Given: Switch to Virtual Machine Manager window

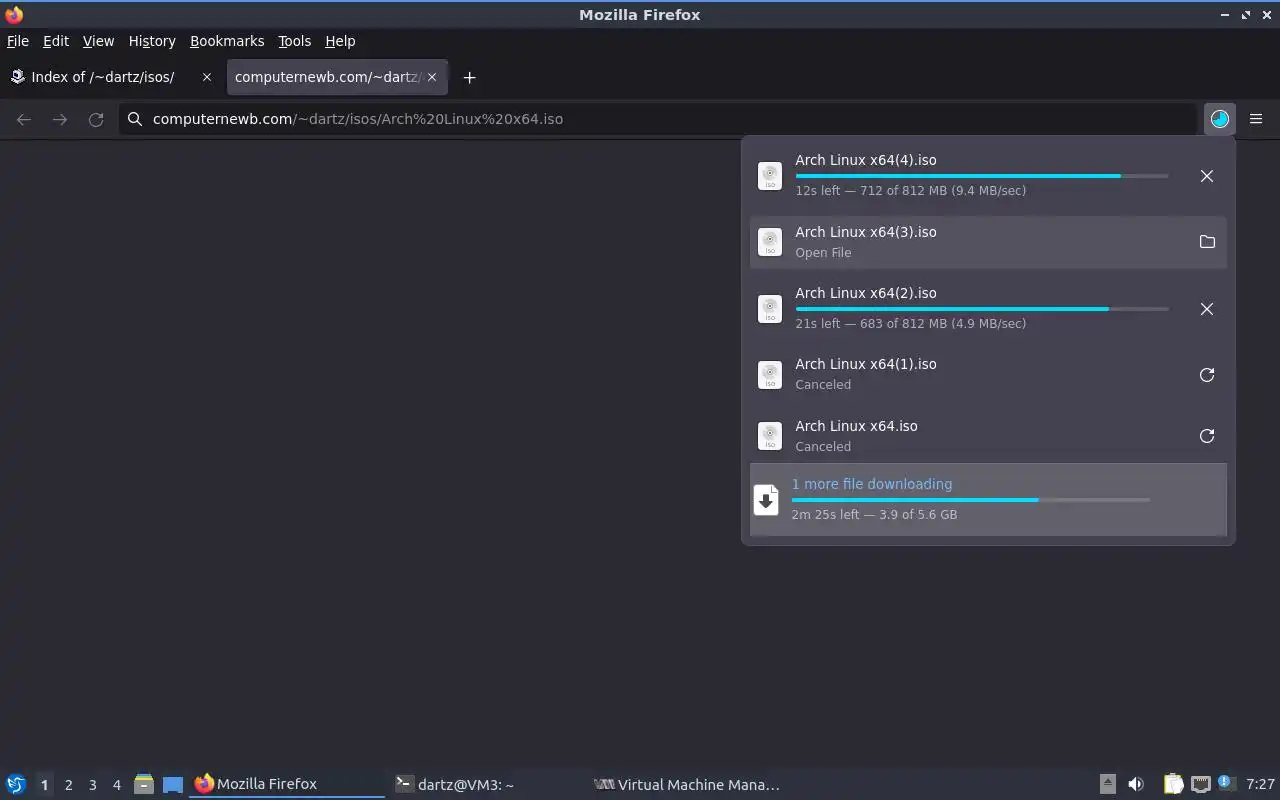Looking at the screenshot, I should click(687, 785).
